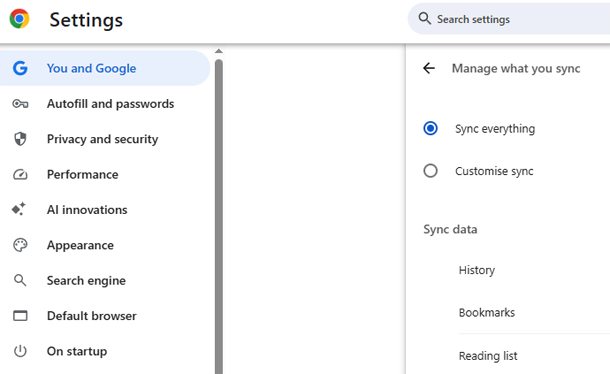Click the search icon in Search settings box
Viewport: 610px width, 374px height.
pos(424,18)
